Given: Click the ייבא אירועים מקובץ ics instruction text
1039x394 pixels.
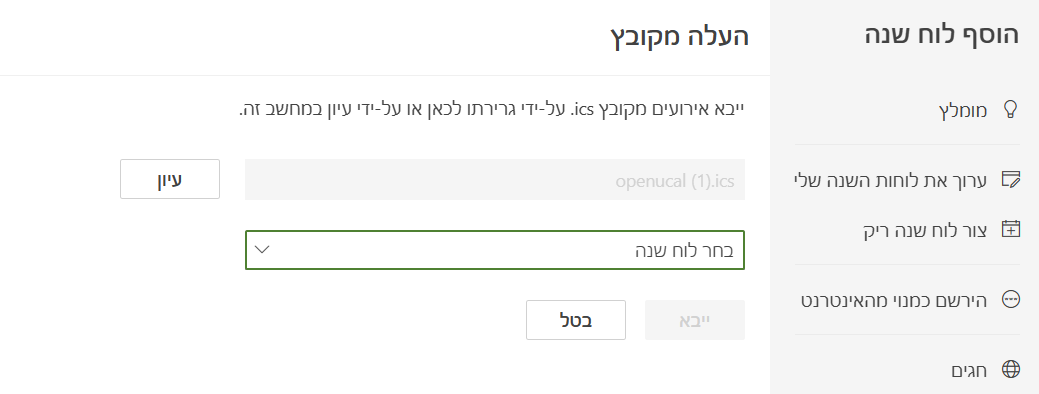Looking at the screenshot, I should click(492, 109).
